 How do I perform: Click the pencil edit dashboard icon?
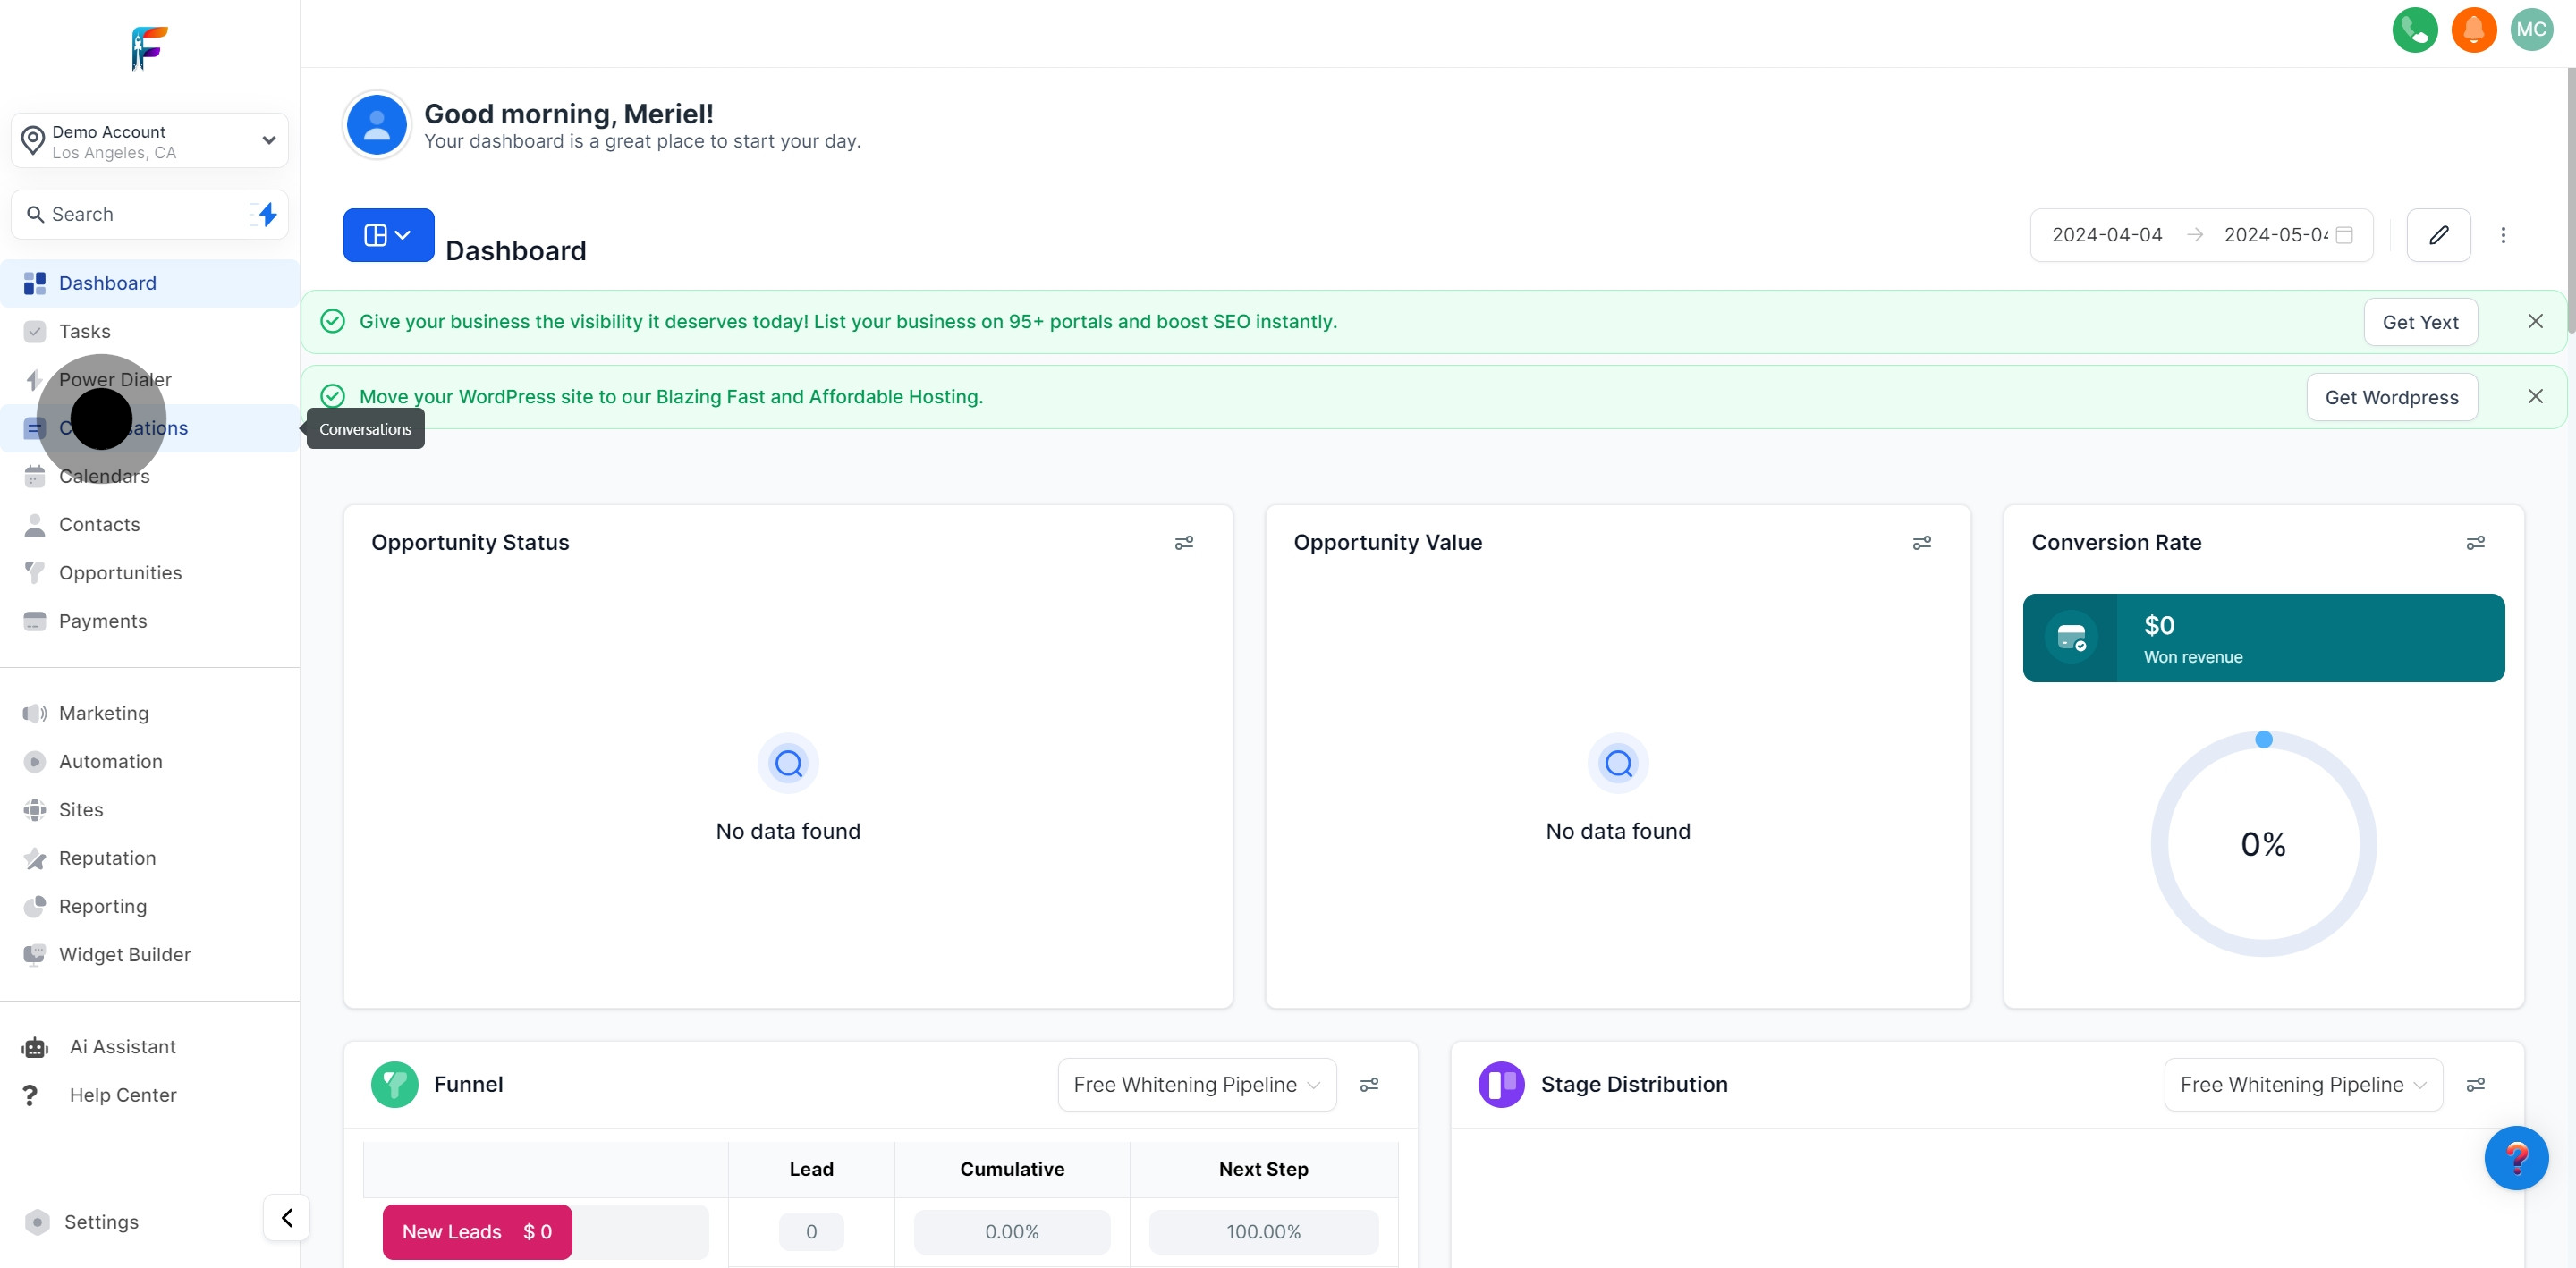point(2438,235)
